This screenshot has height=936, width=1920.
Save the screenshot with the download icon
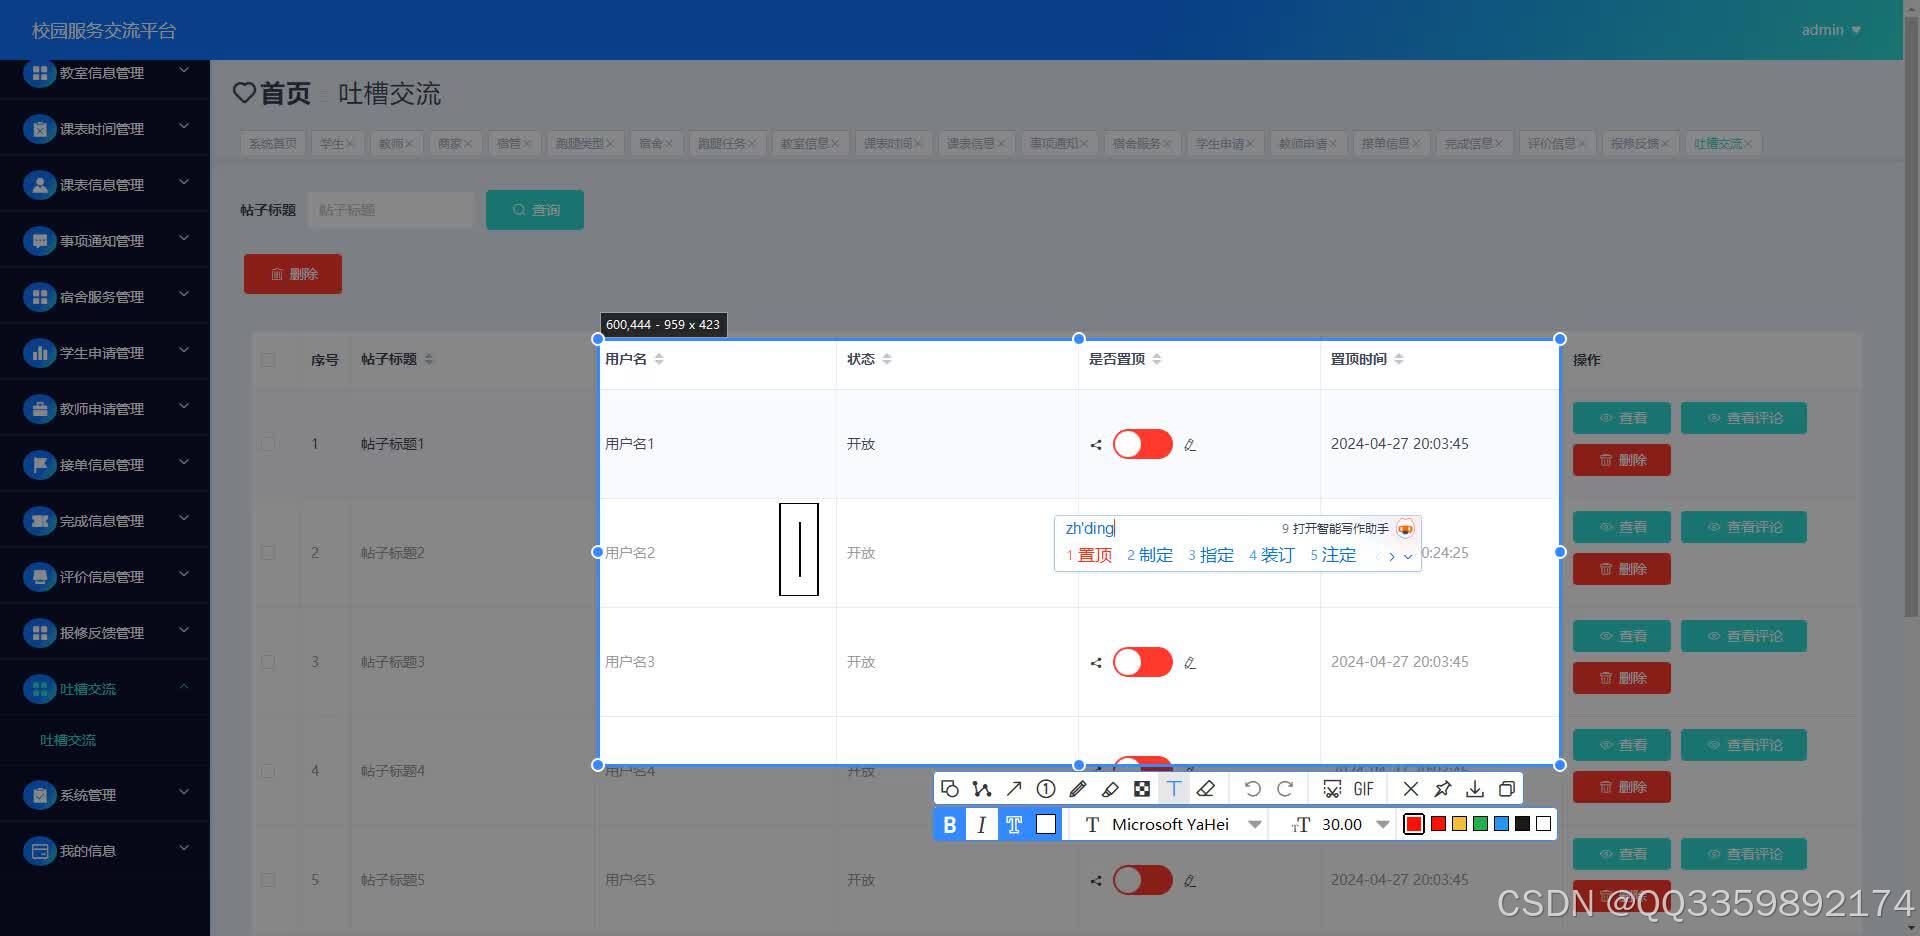pyautogui.click(x=1475, y=789)
